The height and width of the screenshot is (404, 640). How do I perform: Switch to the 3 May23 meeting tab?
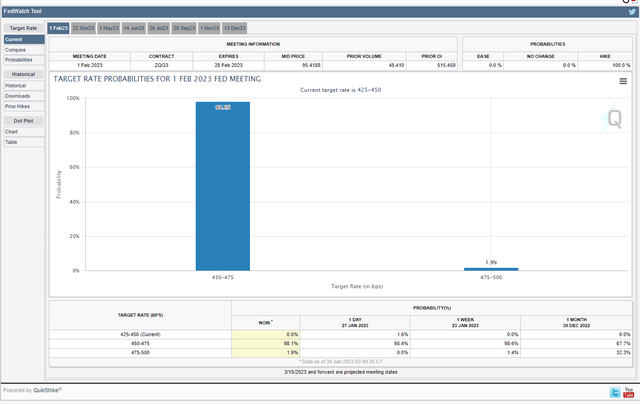point(109,28)
